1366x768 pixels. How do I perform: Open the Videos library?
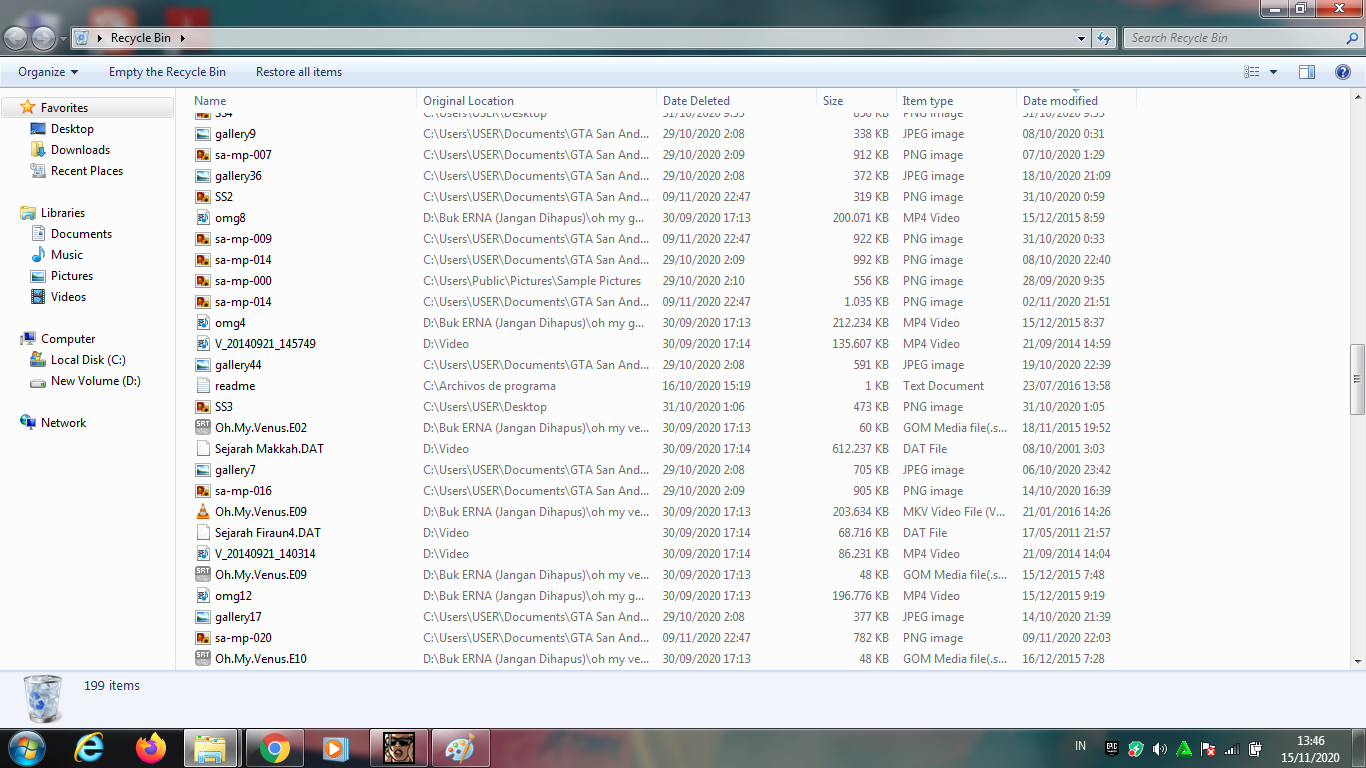[x=68, y=297]
